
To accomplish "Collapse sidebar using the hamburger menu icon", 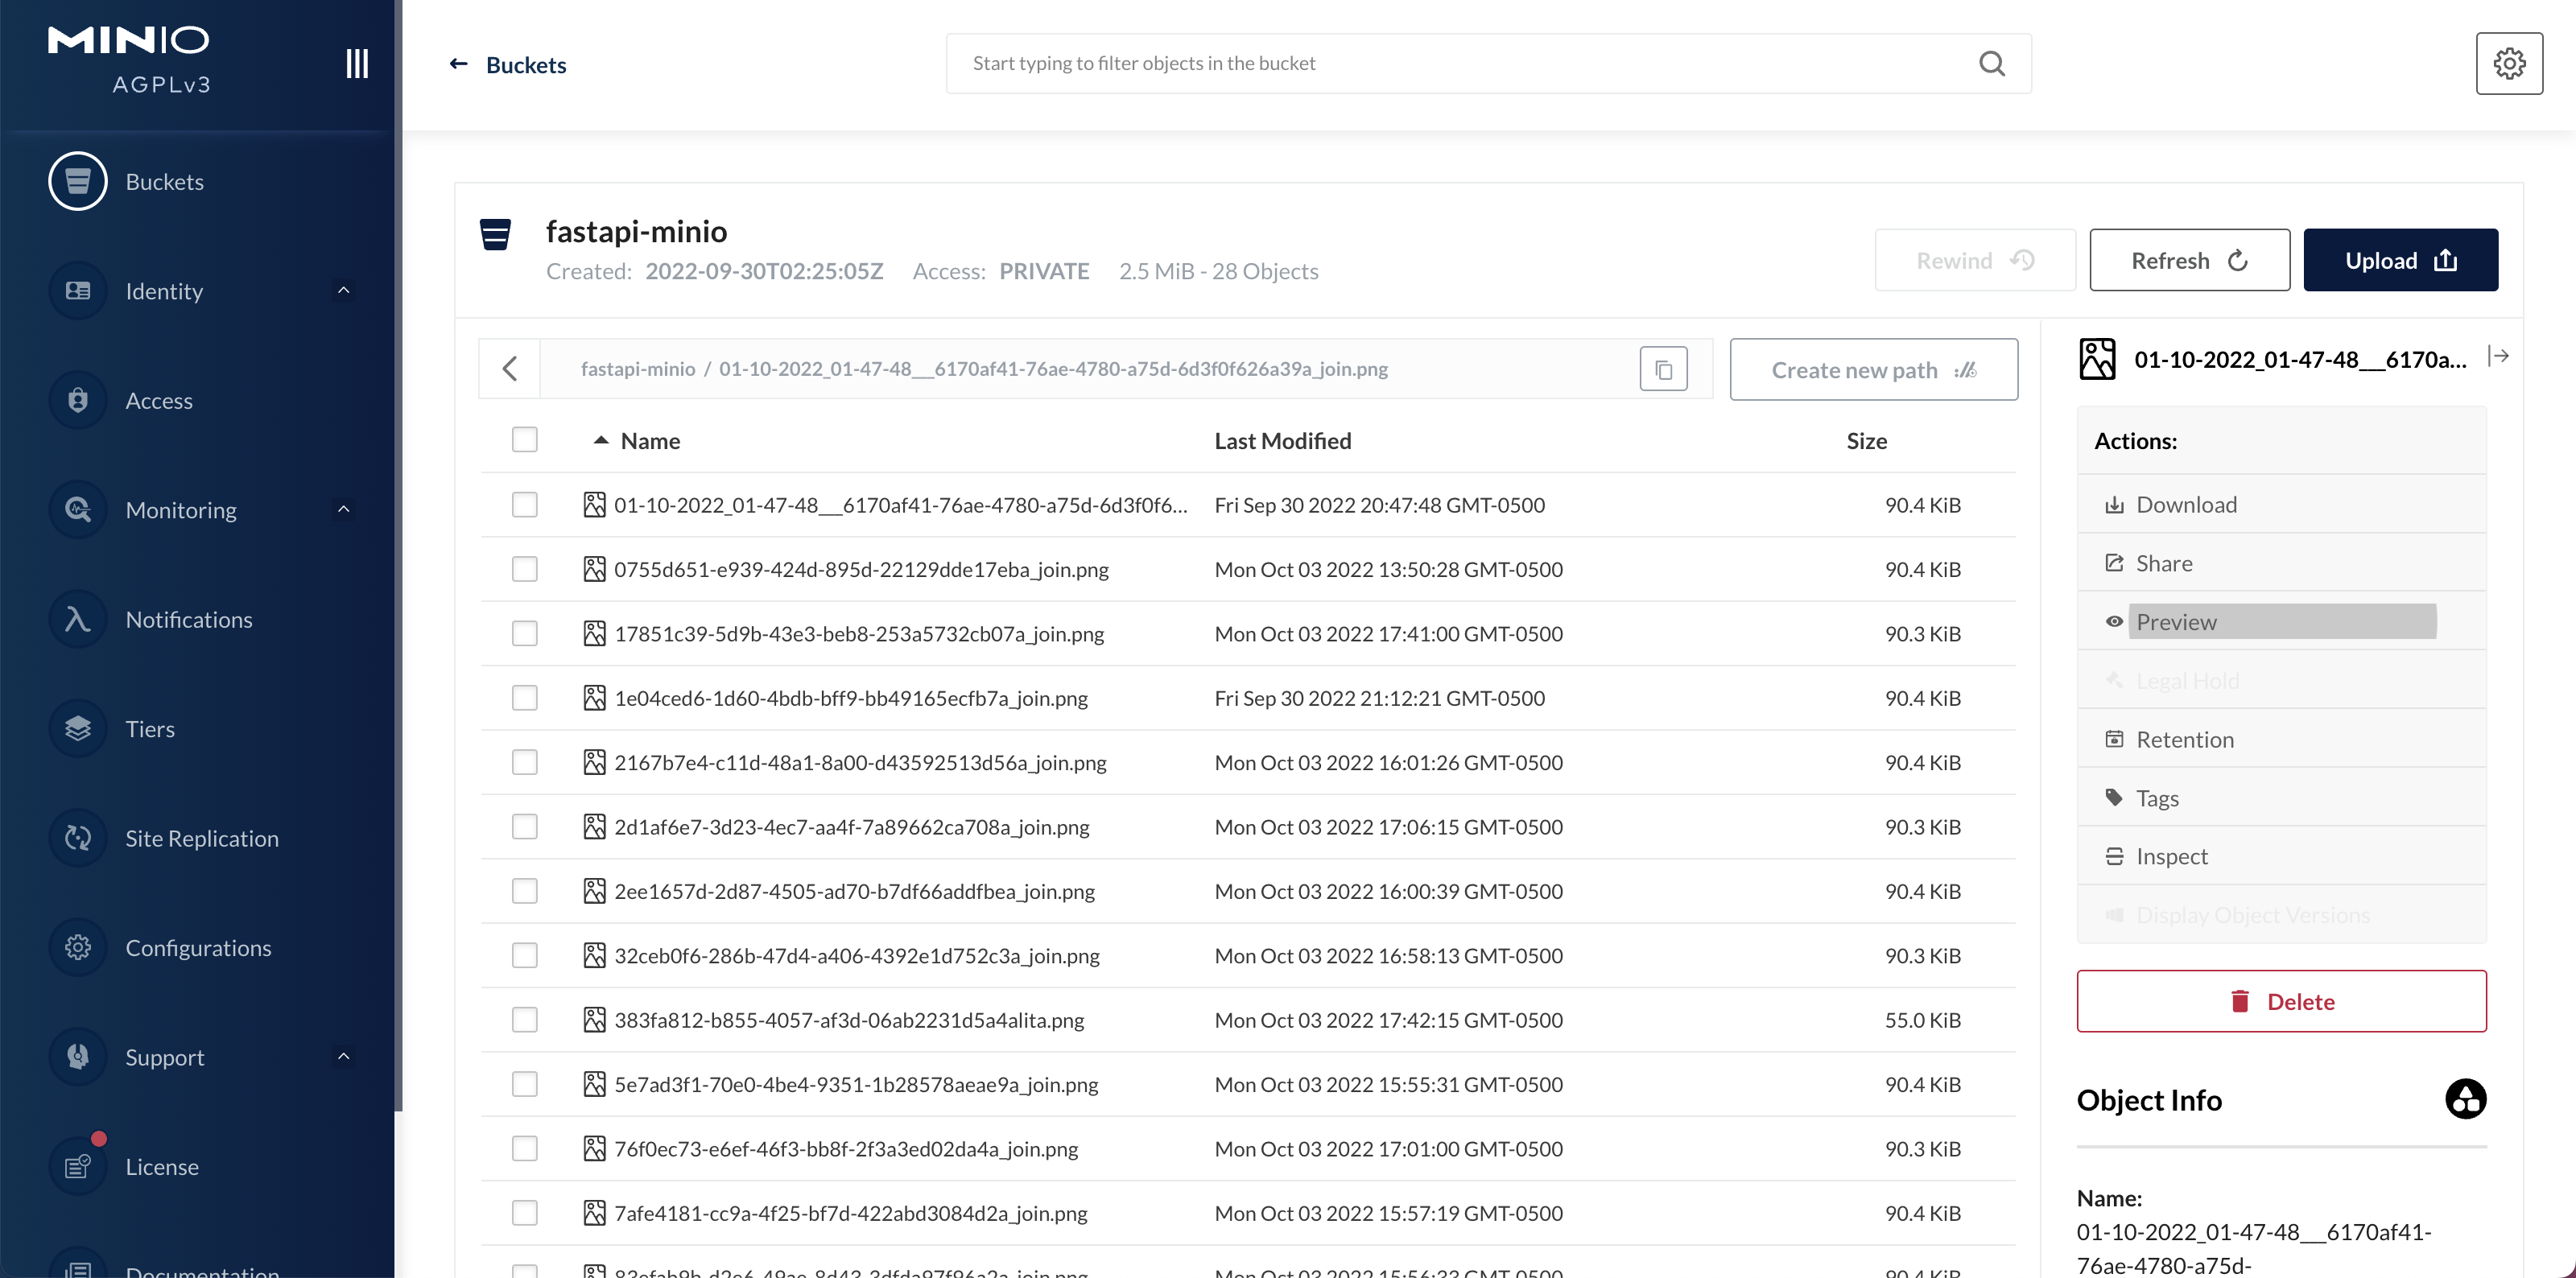I will pyautogui.click(x=357, y=63).
